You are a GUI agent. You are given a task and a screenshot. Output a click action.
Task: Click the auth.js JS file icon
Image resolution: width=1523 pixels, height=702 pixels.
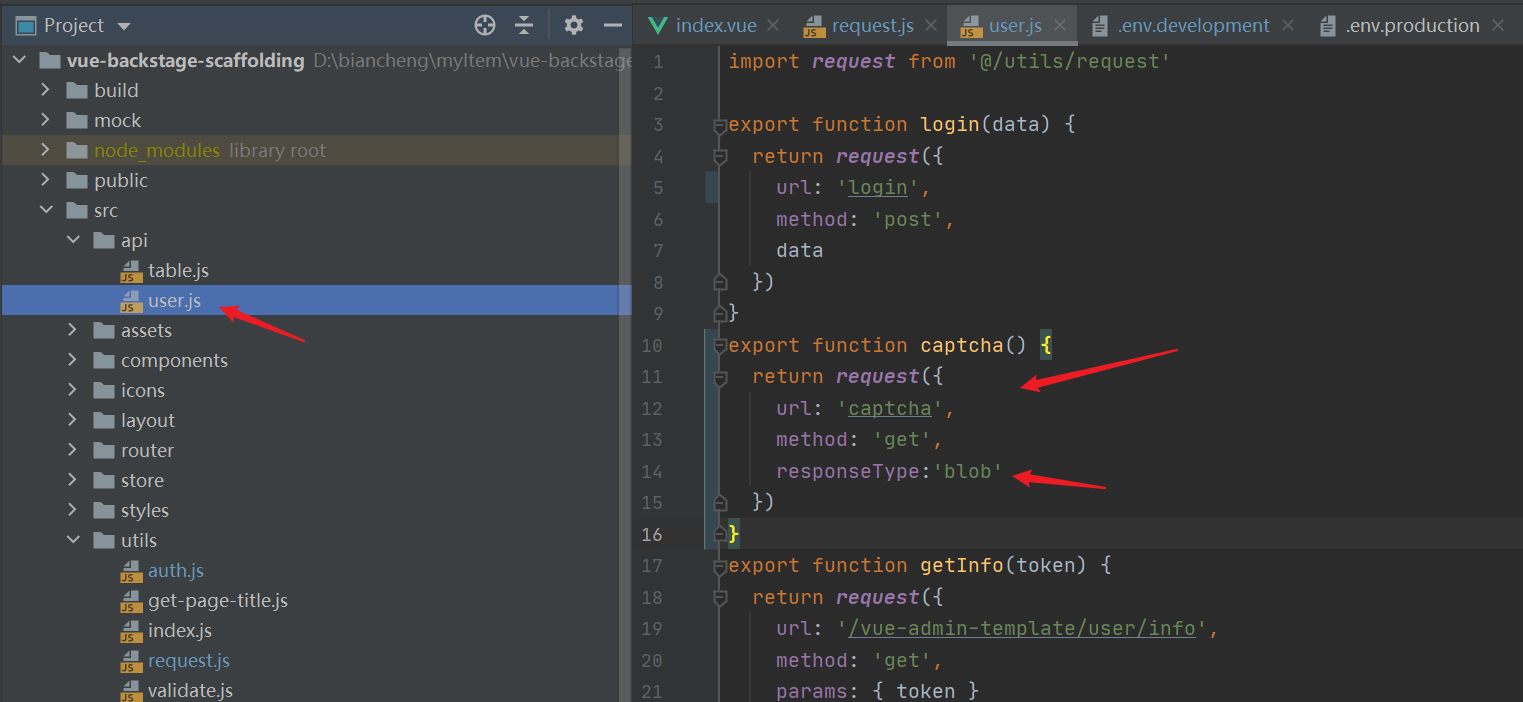[131, 571]
